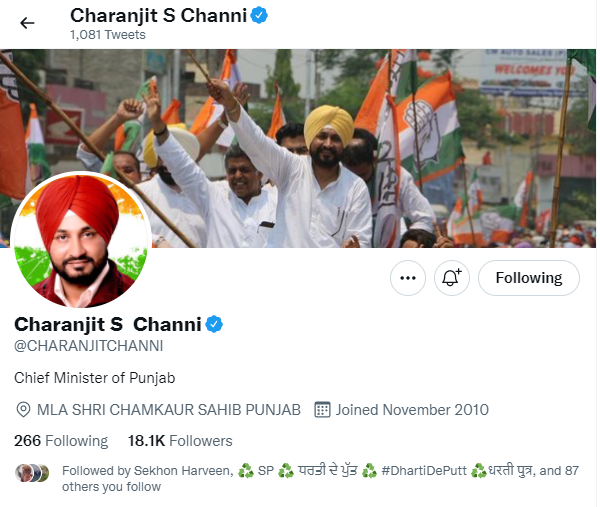
Task: Go back using the left arrow
Action: pos(27,23)
